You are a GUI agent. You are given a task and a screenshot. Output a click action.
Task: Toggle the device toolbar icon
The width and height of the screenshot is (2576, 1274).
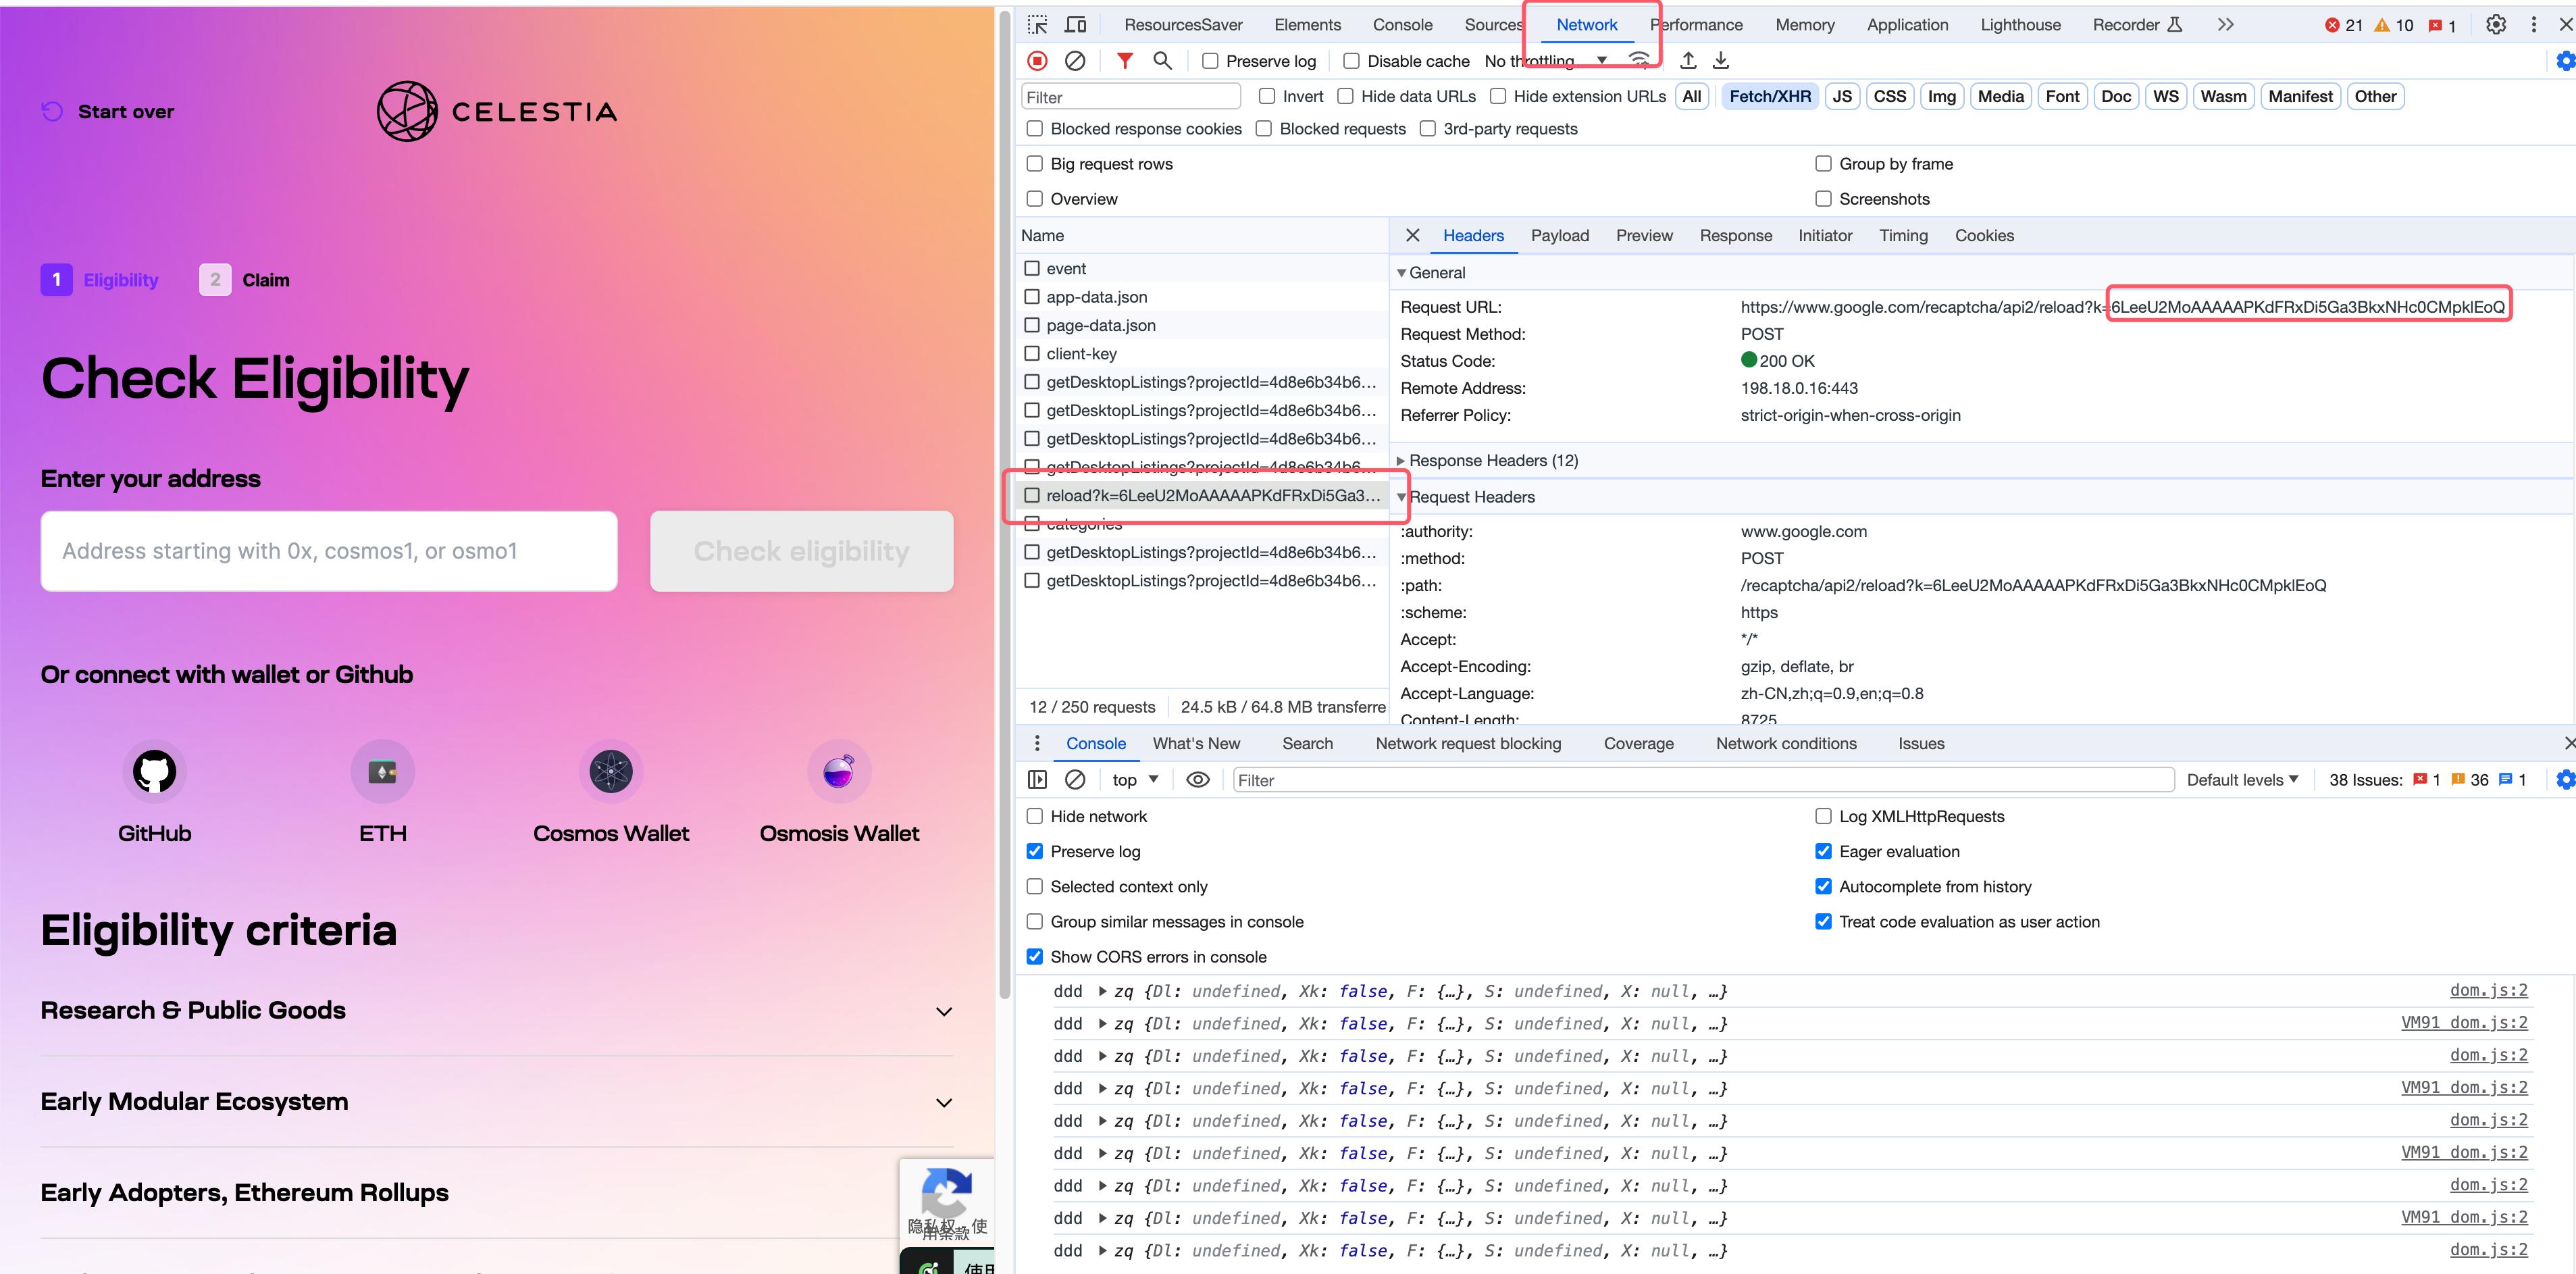[x=1076, y=25]
